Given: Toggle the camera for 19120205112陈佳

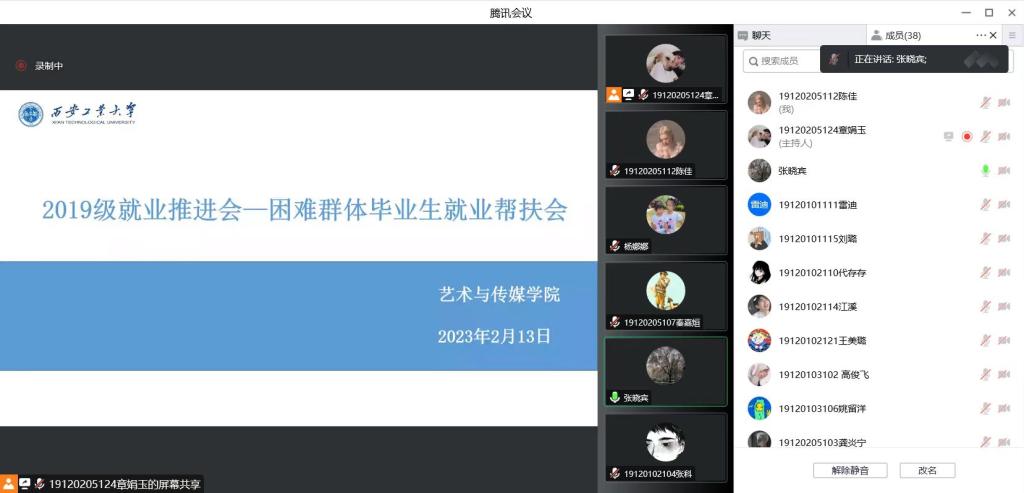Looking at the screenshot, I should click(1004, 103).
